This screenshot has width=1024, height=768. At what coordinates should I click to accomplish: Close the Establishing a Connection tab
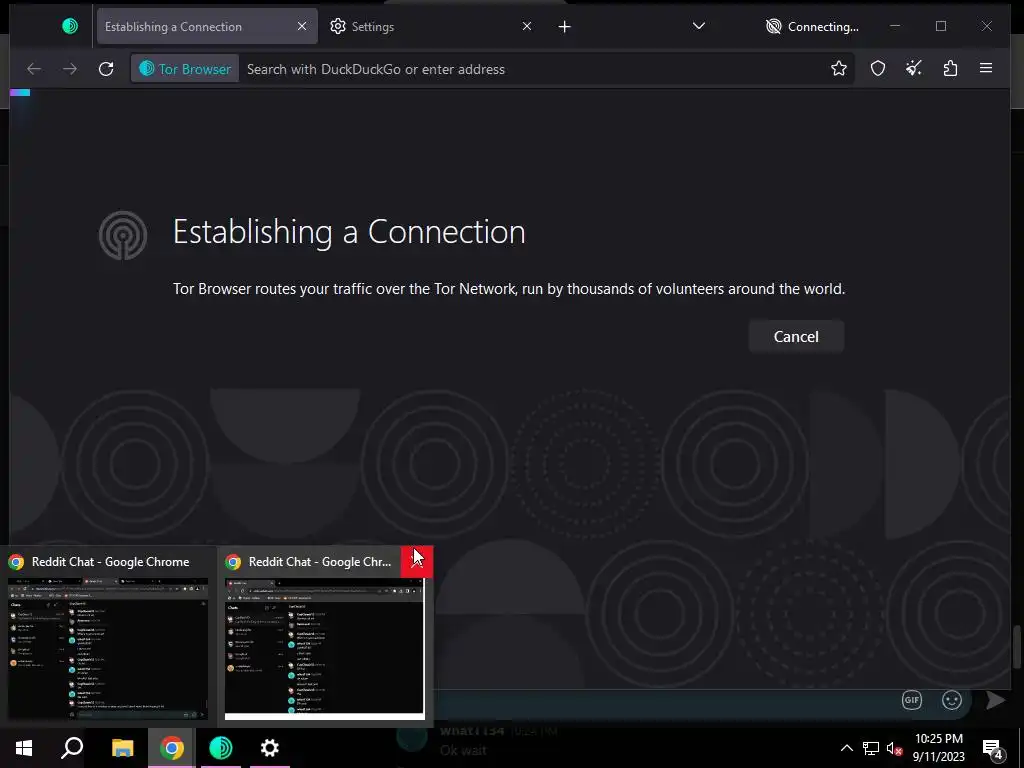click(302, 26)
